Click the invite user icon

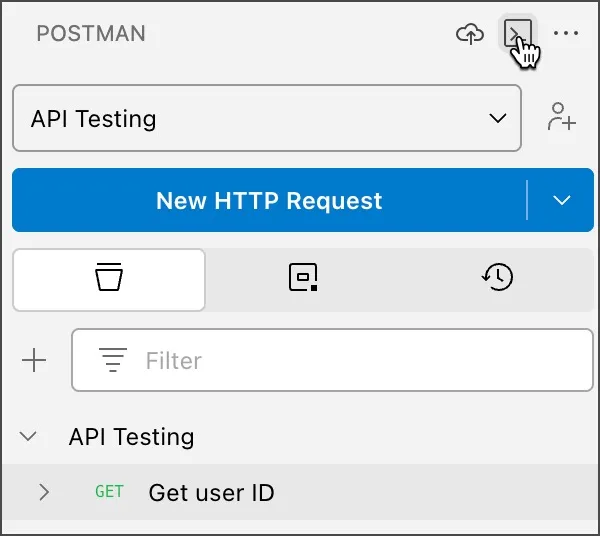[x=561, y=117]
